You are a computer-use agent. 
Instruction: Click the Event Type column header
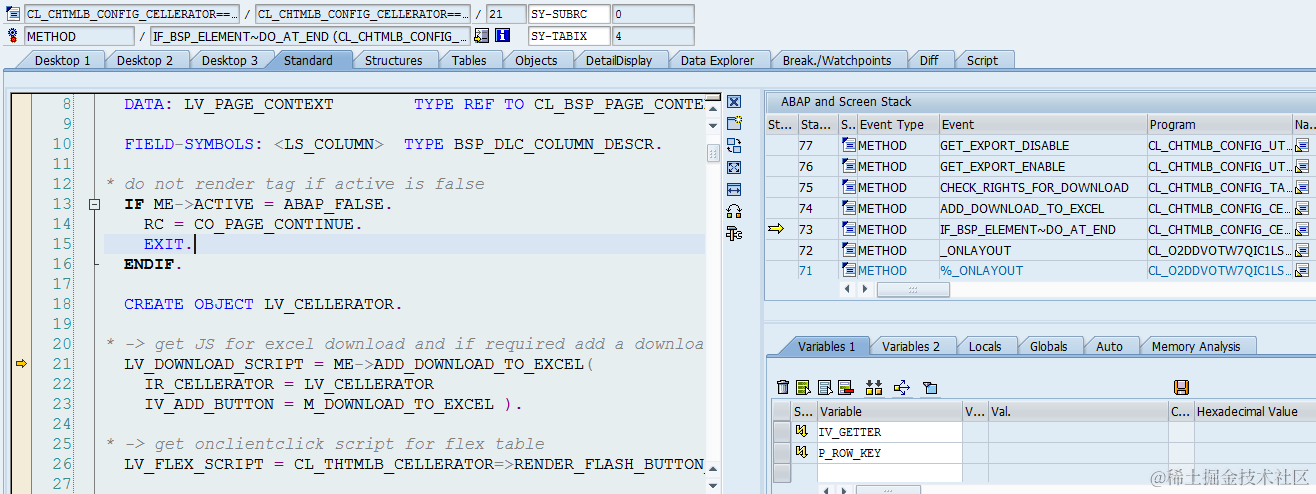[x=897, y=125]
